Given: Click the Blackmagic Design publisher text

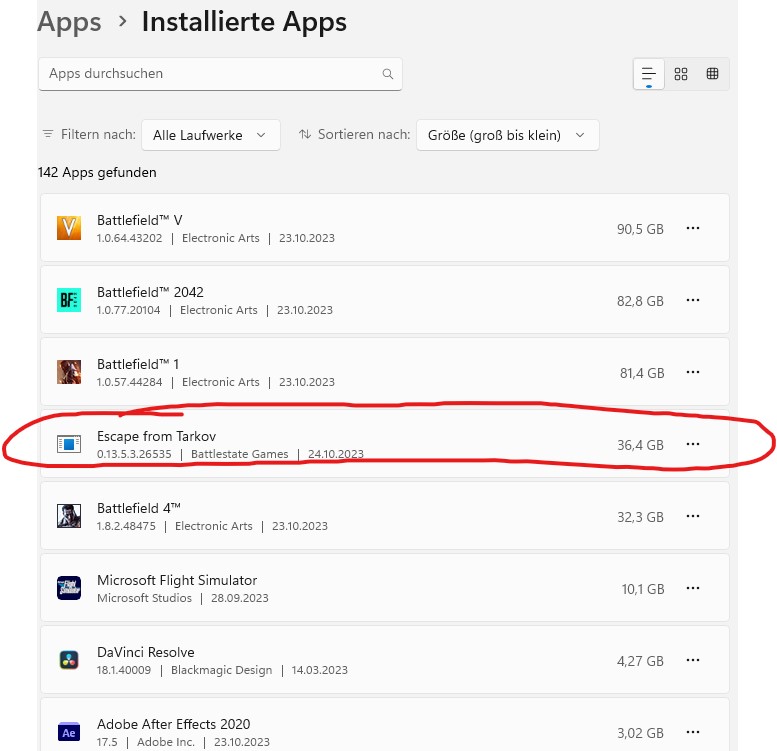Looking at the screenshot, I should tap(222, 670).
